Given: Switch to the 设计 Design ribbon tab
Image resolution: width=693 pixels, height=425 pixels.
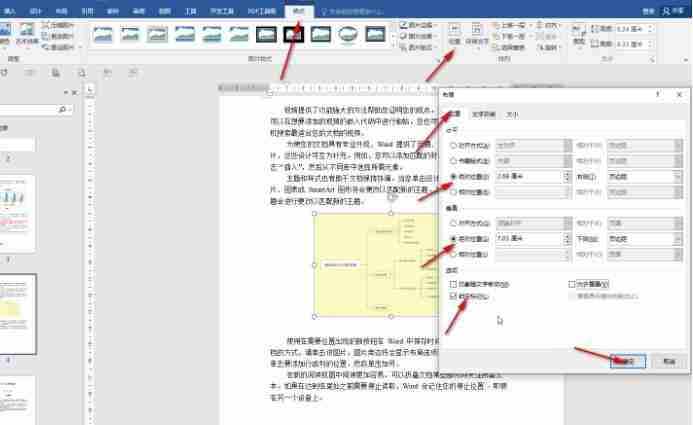Looking at the screenshot, I should point(36,11).
